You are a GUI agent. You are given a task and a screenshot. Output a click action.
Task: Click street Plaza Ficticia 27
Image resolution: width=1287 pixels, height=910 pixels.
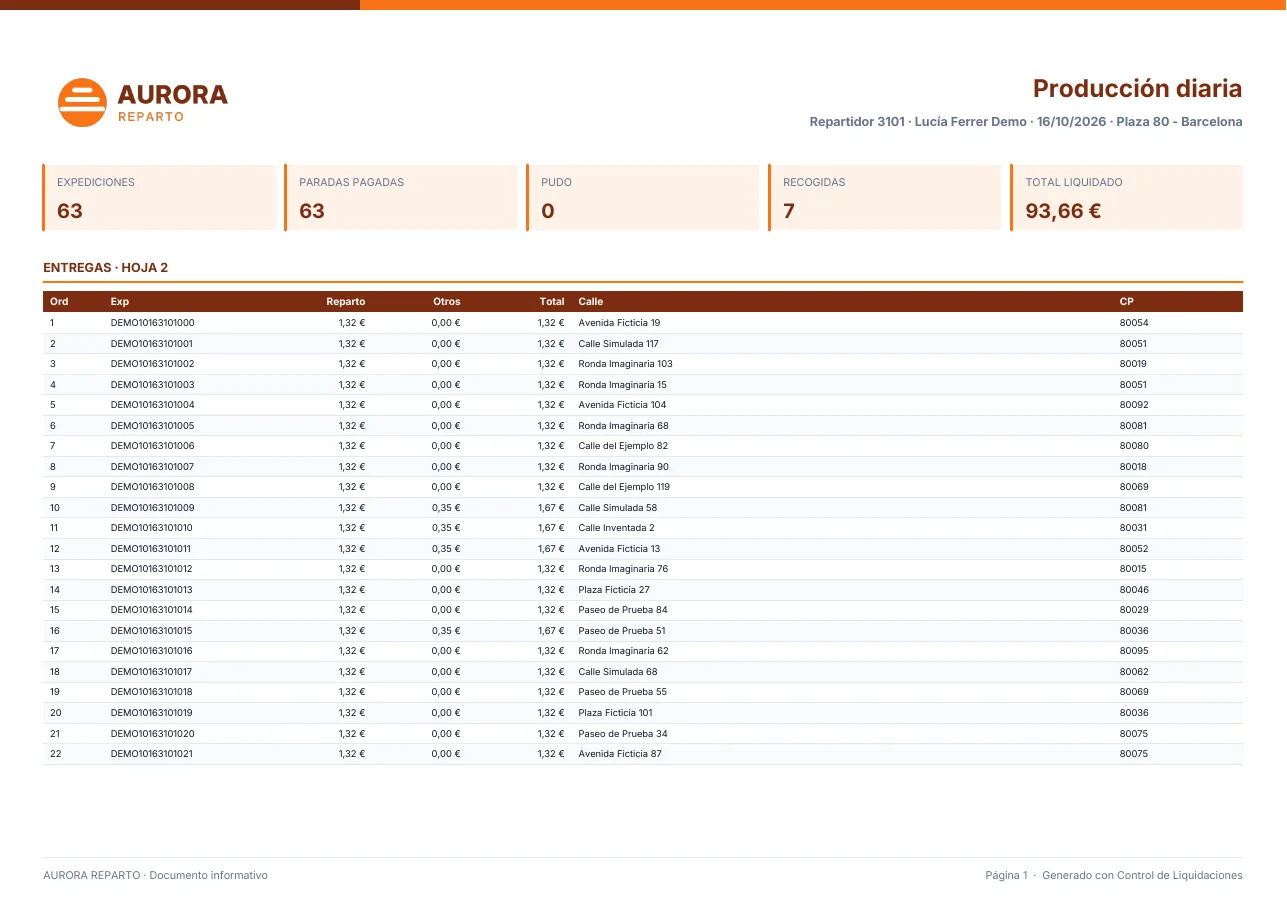614,590
